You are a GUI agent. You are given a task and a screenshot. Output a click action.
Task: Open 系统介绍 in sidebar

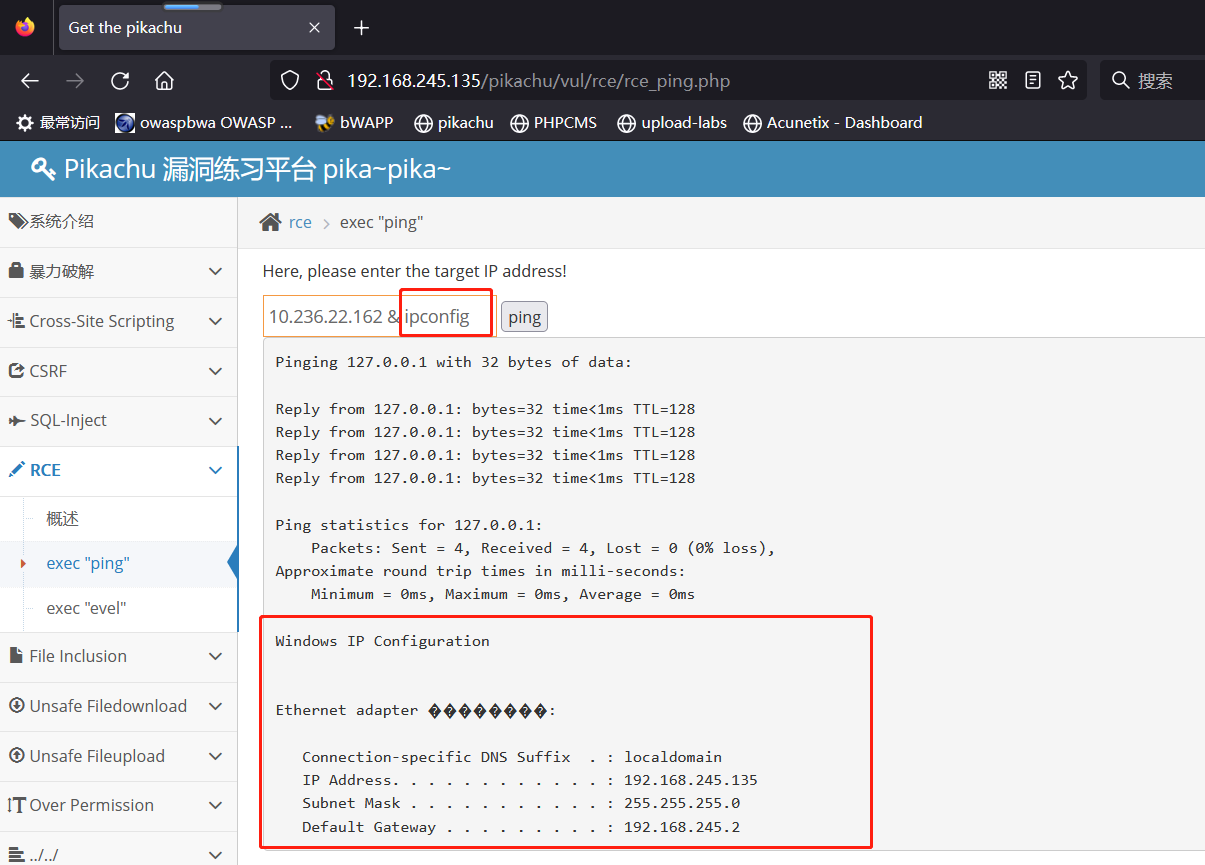(119, 222)
